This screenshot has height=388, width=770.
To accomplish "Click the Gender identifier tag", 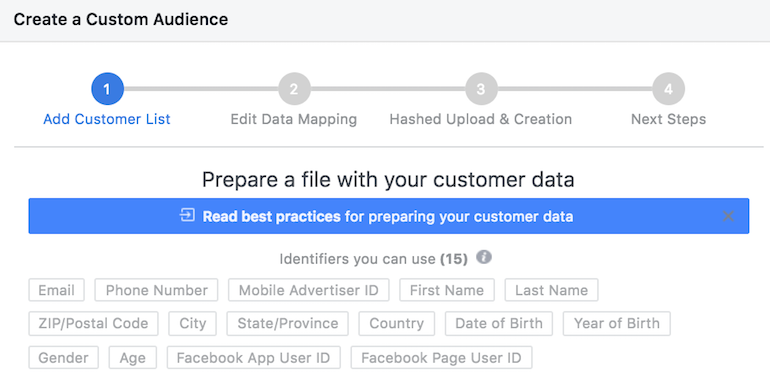I will coord(63,357).
